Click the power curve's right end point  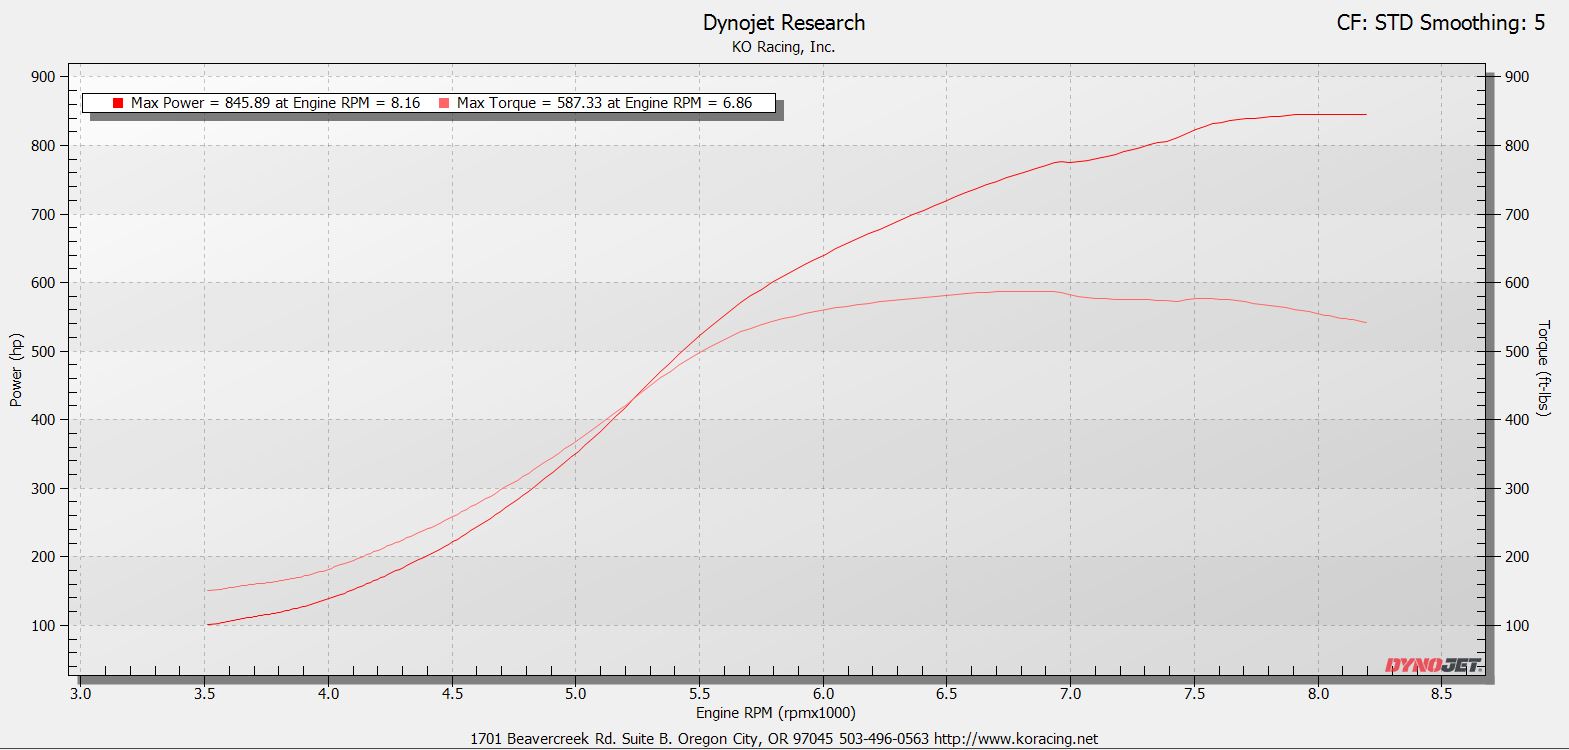[1365, 115]
